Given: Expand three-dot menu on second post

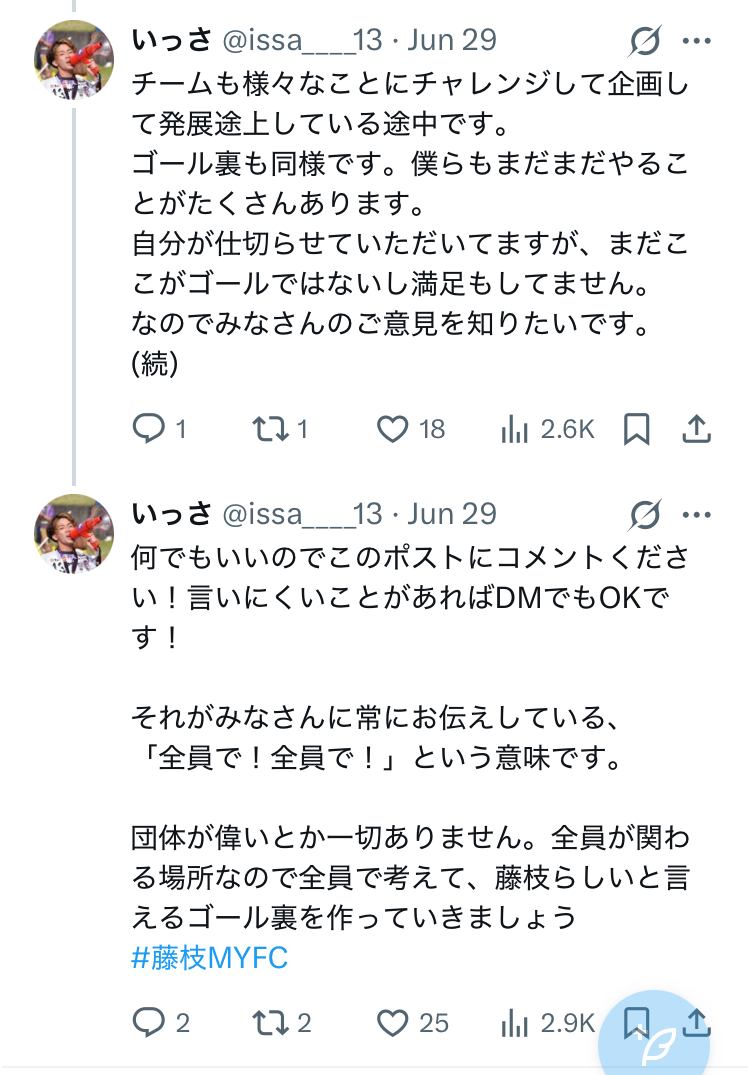Looking at the screenshot, I should tap(696, 515).
